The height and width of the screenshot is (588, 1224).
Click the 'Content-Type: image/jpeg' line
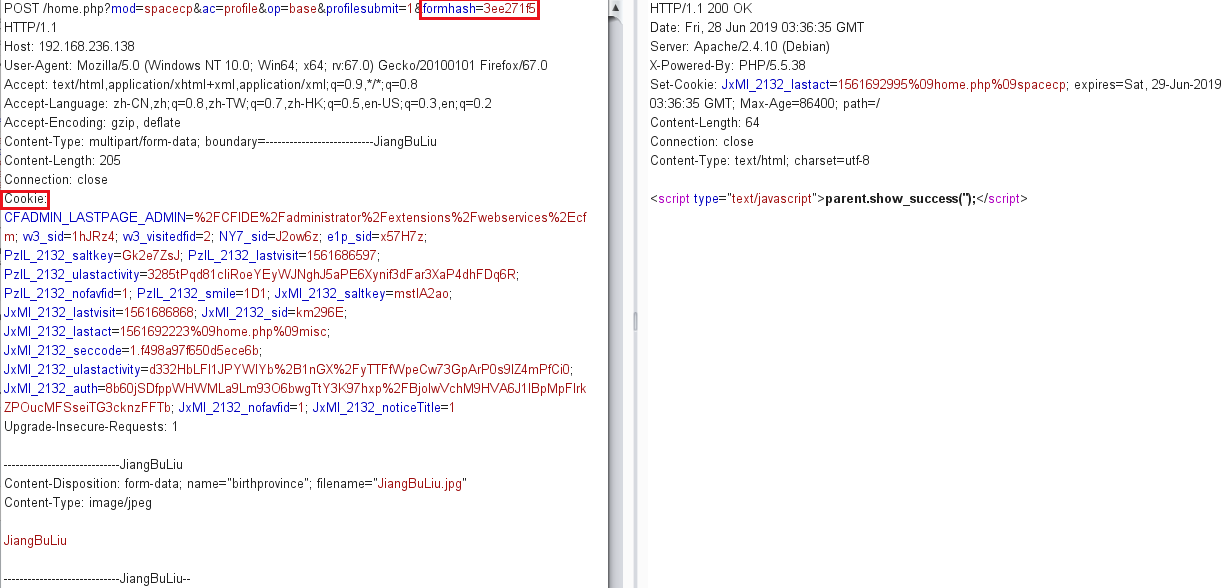(x=78, y=502)
